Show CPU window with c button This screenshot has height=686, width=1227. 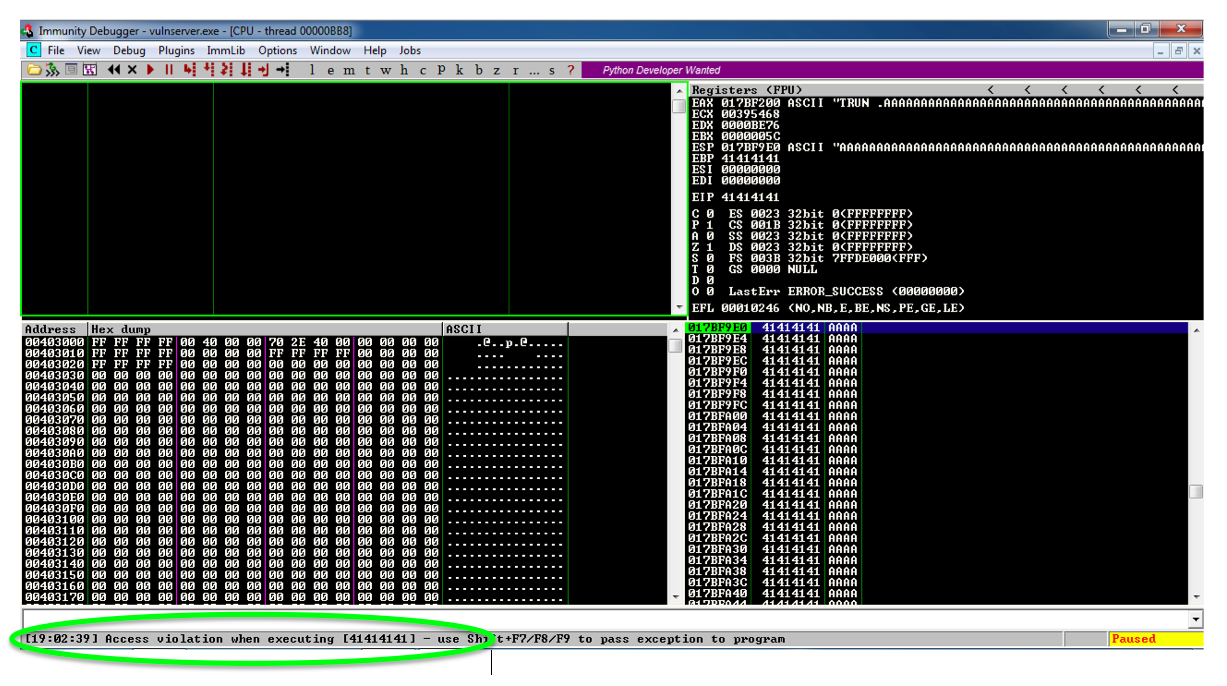[422, 70]
